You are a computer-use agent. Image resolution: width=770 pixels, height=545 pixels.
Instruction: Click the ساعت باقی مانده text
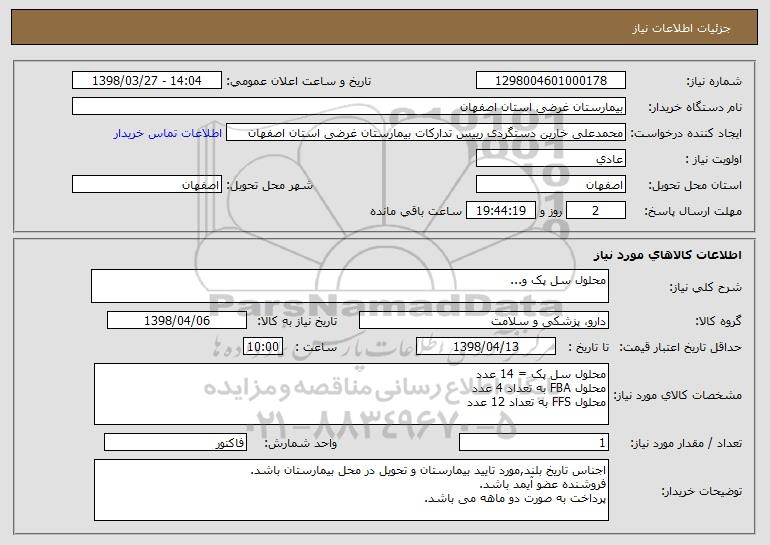(x=415, y=211)
